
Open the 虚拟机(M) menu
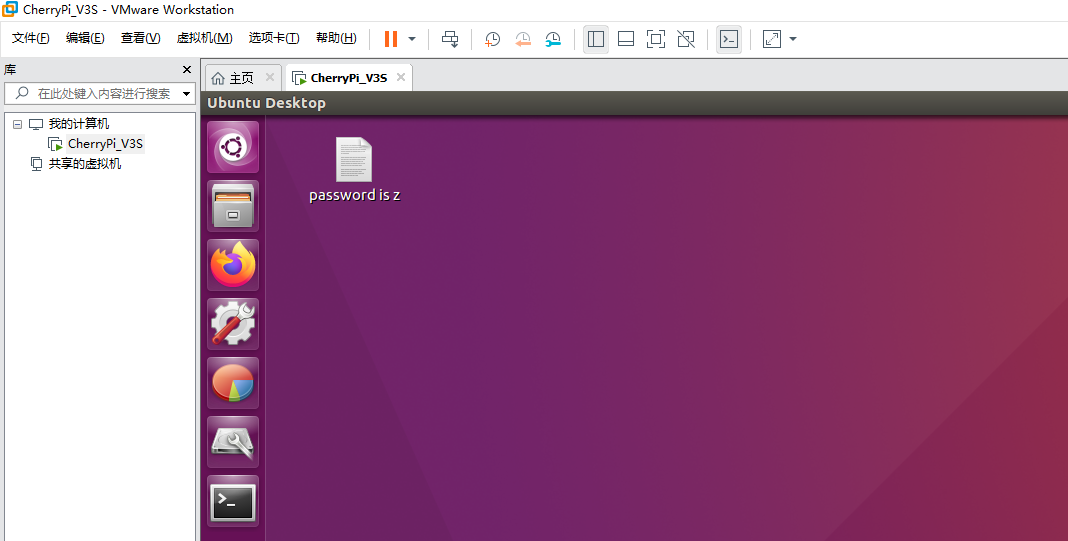pos(204,38)
